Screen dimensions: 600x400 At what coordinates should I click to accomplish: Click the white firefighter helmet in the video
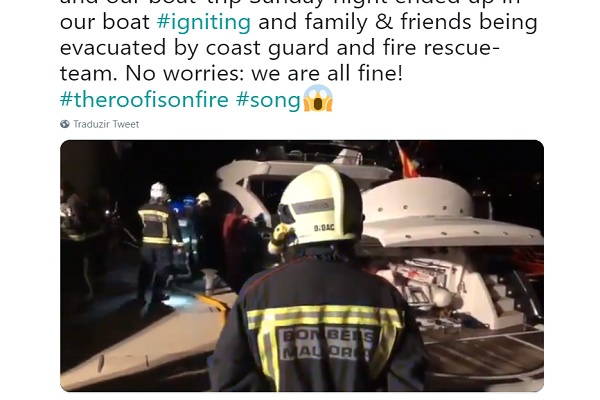click(320, 206)
